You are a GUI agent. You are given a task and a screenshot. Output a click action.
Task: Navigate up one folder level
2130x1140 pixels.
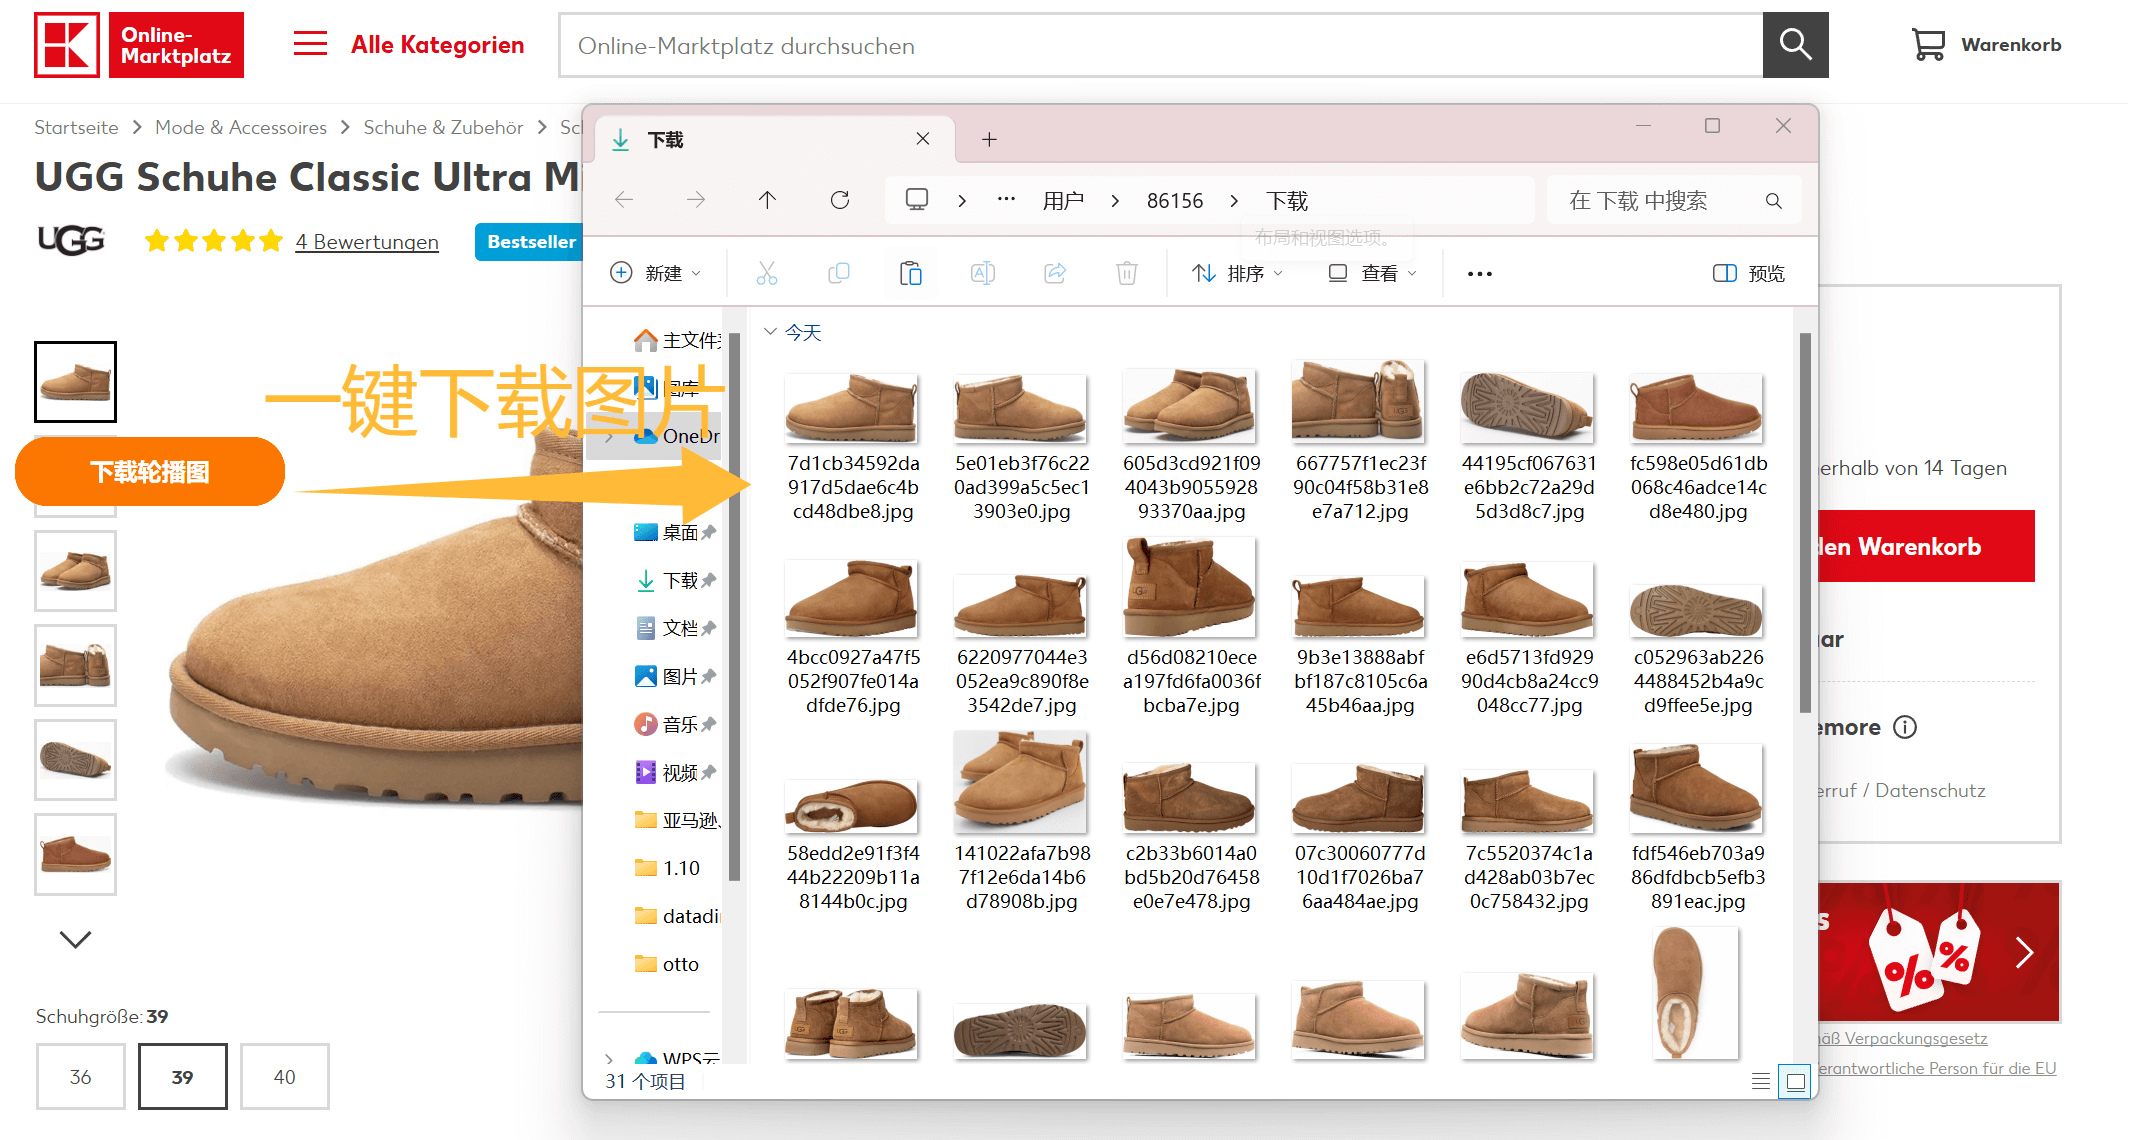(x=767, y=200)
